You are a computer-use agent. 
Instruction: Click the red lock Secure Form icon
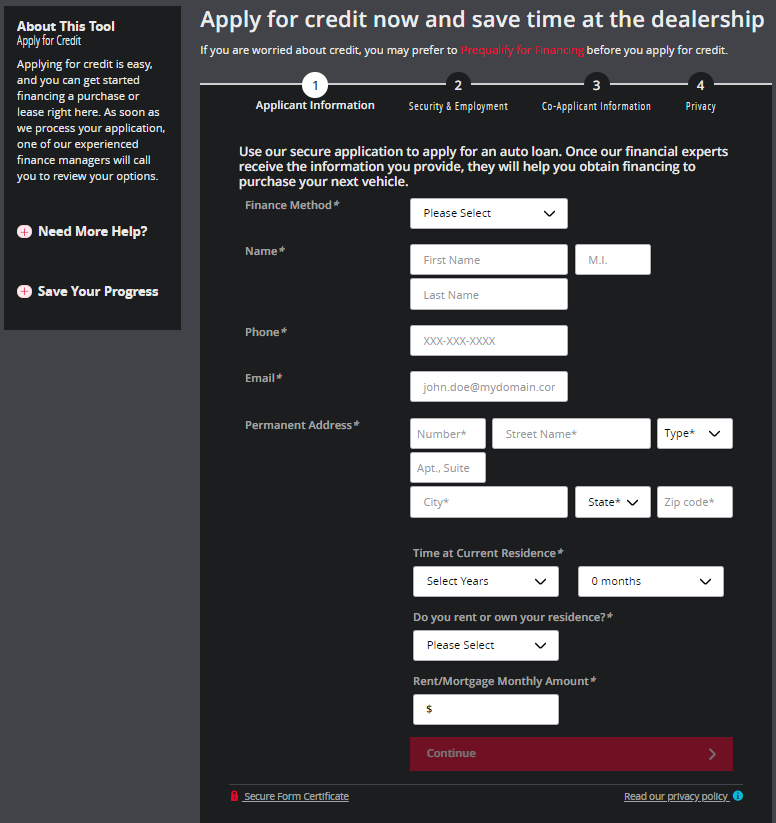click(x=234, y=797)
